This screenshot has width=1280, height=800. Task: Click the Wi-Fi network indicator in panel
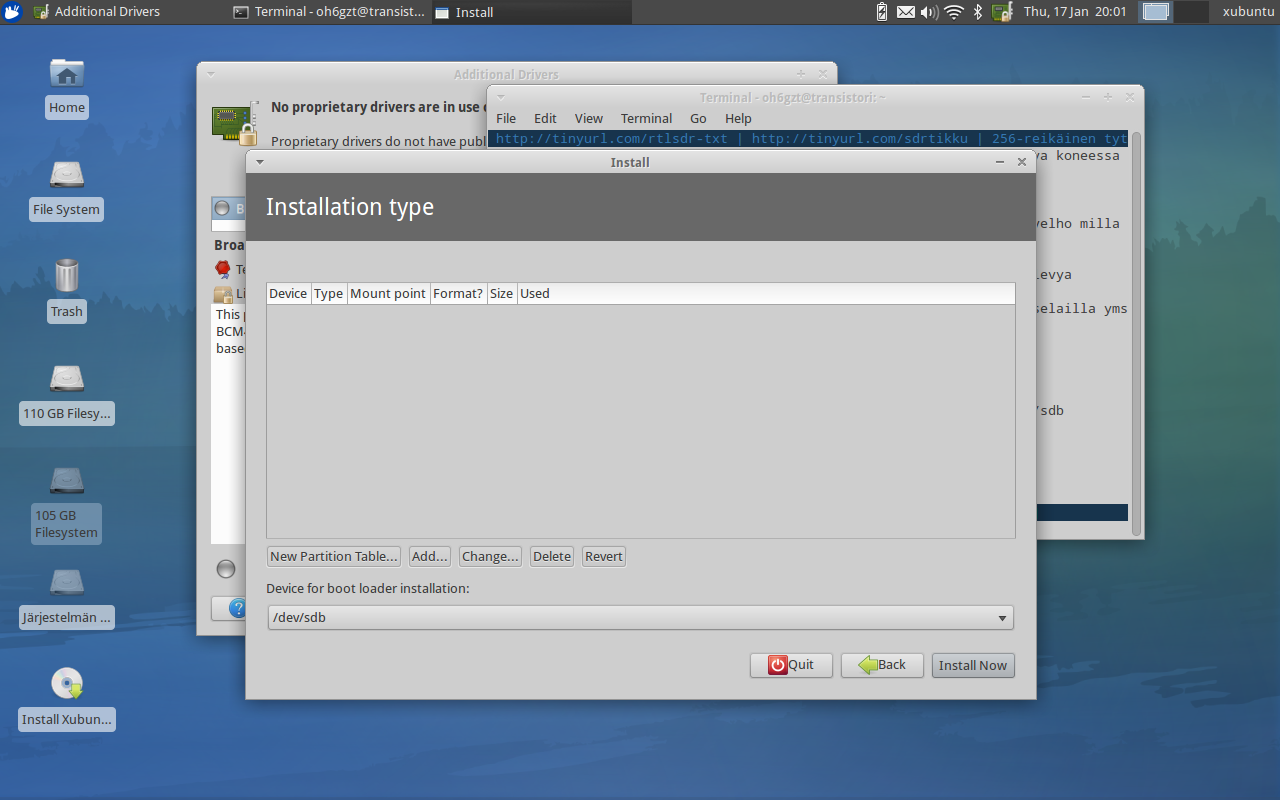coord(953,12)
